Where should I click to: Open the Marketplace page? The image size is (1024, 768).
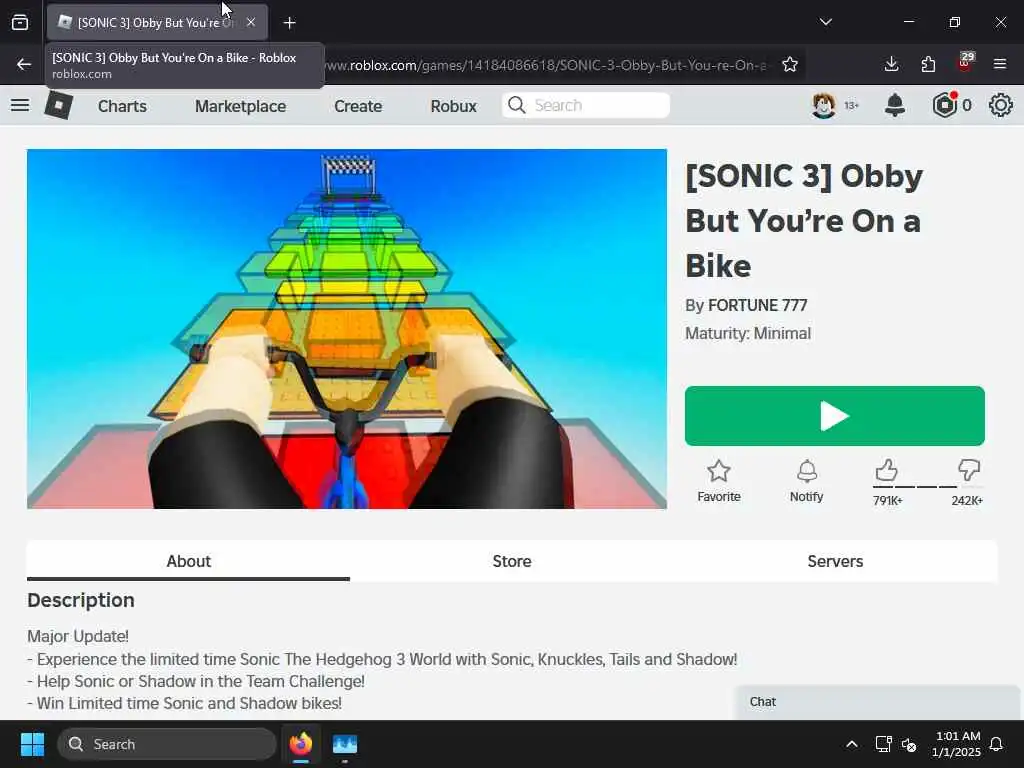pyautogui.click(x=240, y=106)
